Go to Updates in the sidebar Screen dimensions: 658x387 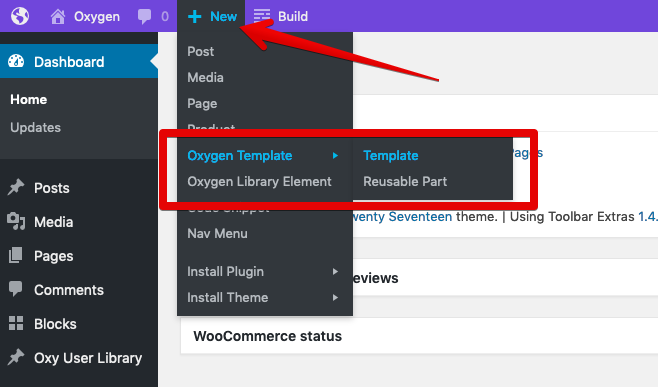pos(36,127)
